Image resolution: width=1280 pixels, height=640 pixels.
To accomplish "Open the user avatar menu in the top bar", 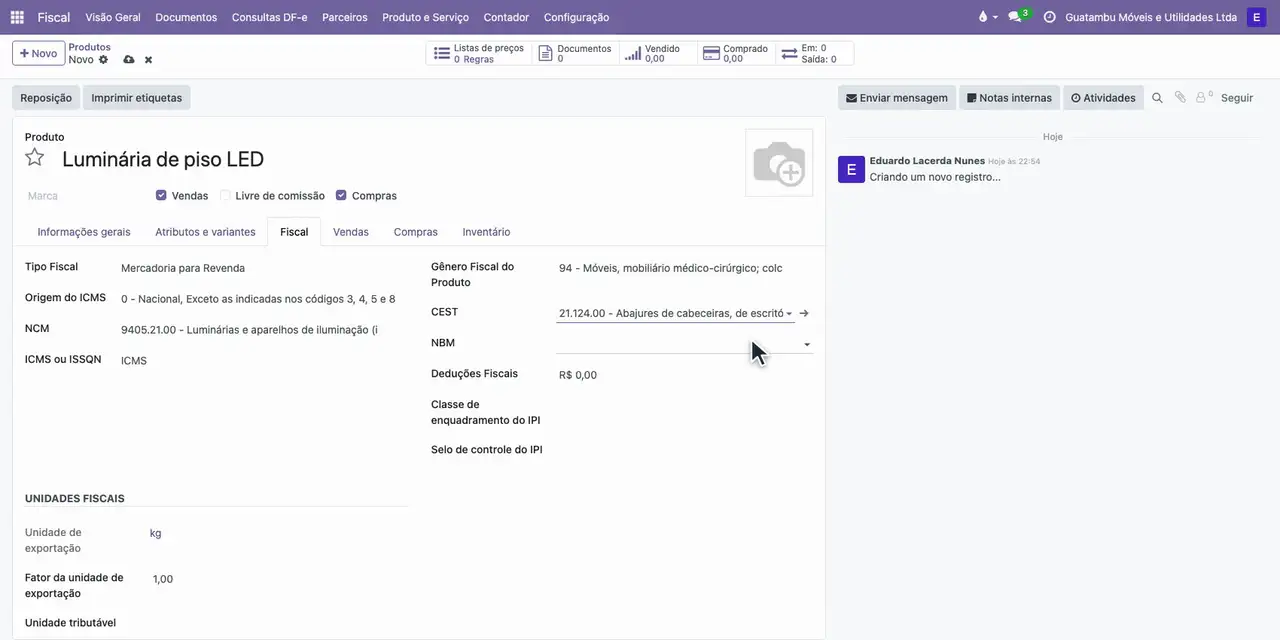I will [1256, 17].
